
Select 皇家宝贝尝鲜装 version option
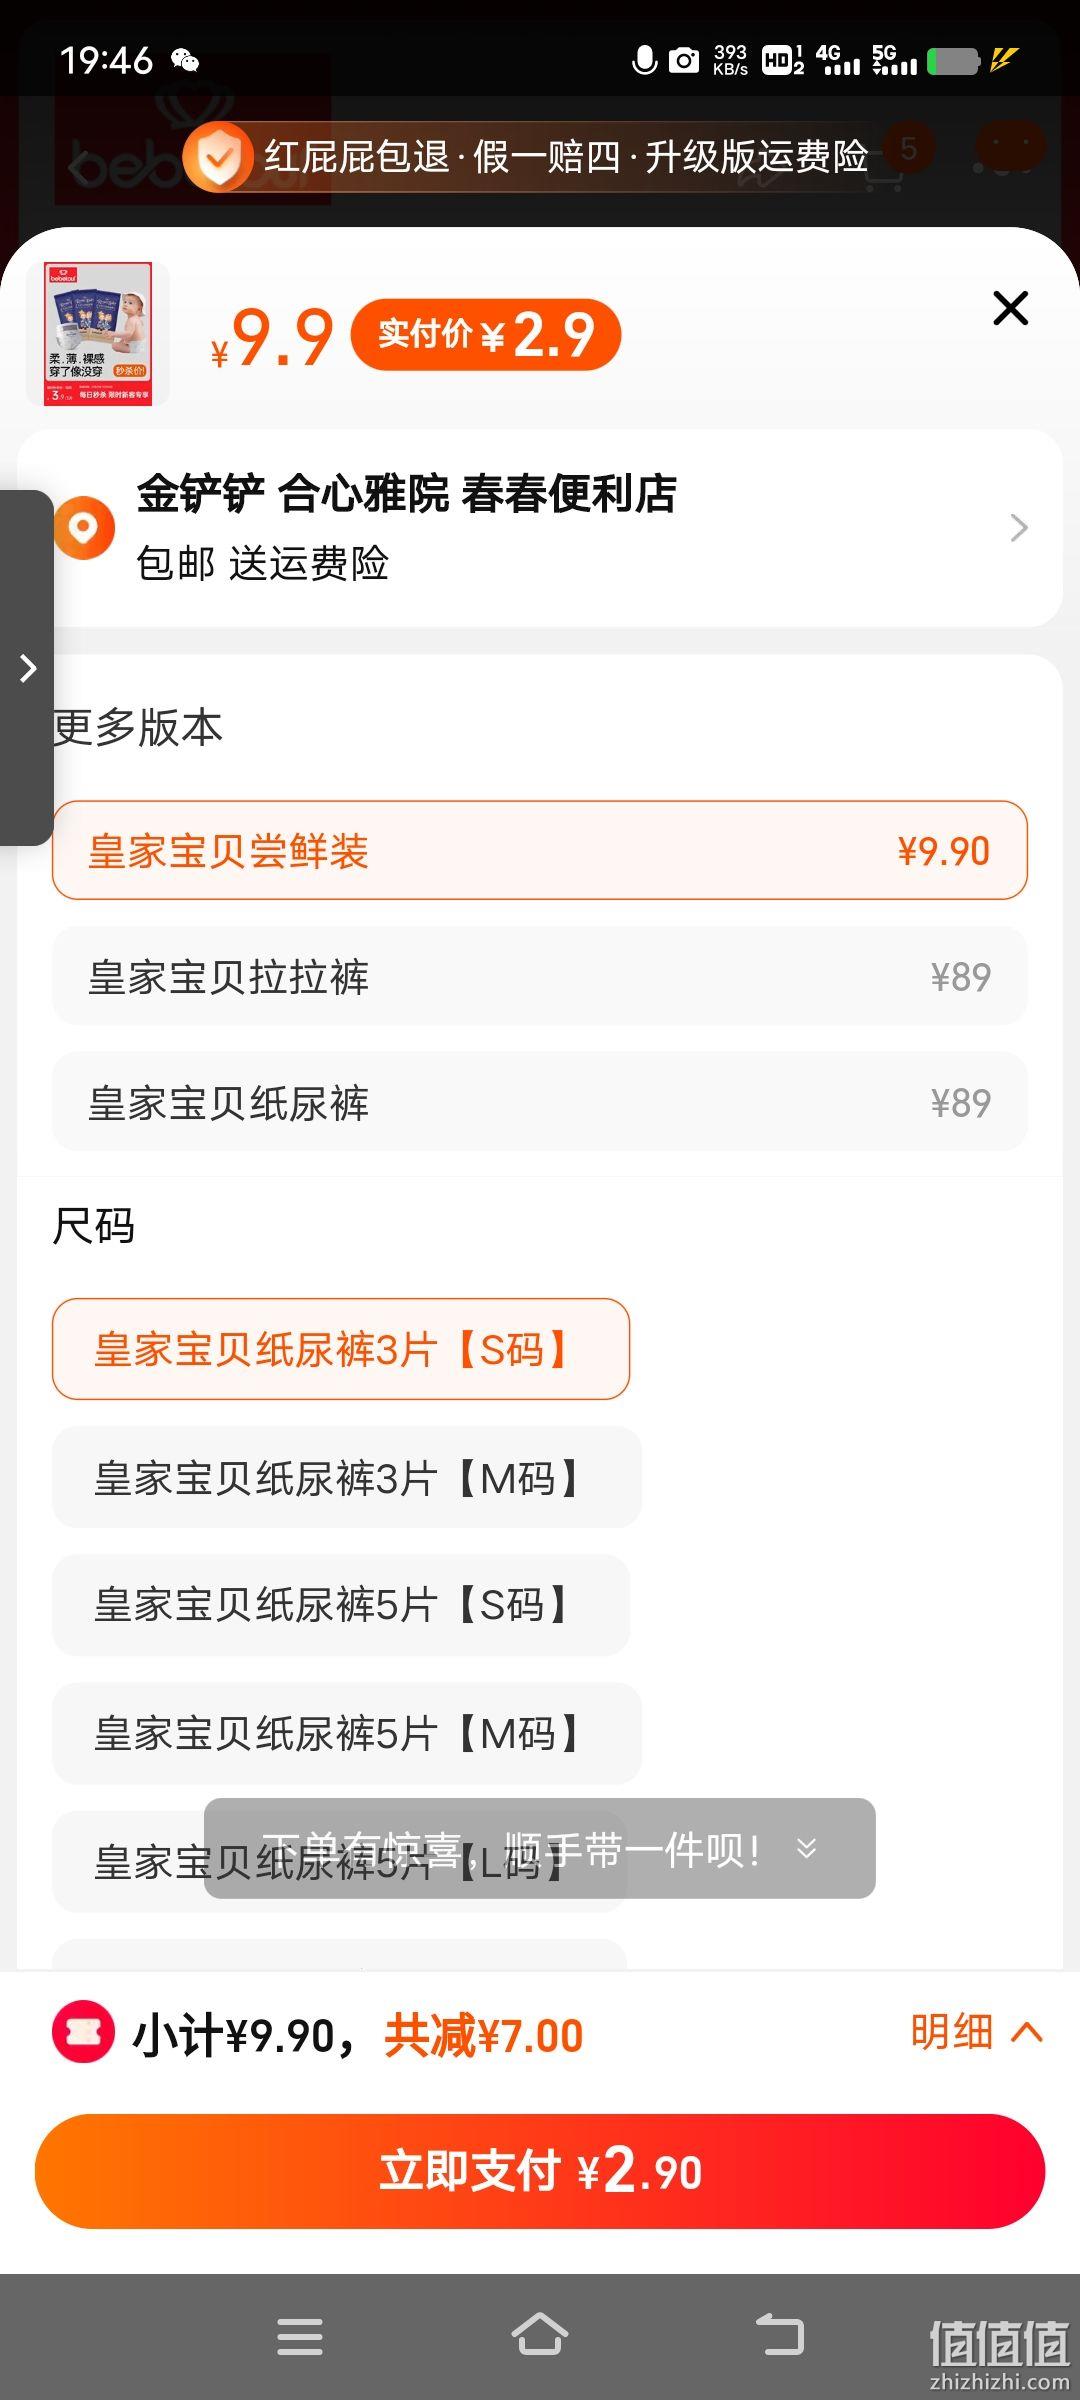tap(540, 850)
